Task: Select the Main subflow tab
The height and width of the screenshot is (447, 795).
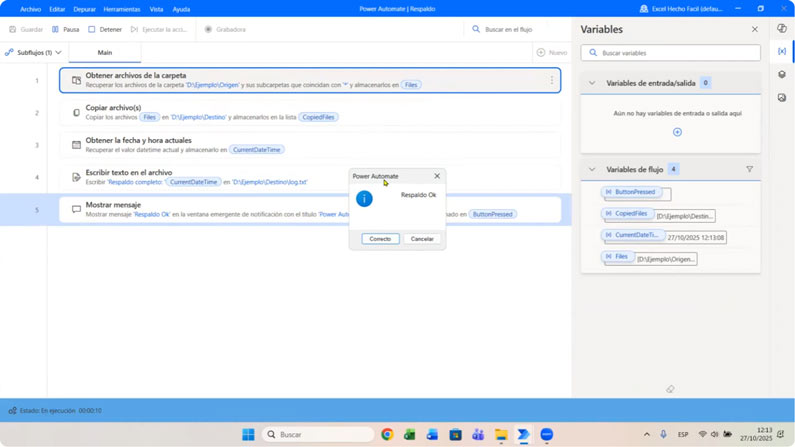Action: [105, 52]
